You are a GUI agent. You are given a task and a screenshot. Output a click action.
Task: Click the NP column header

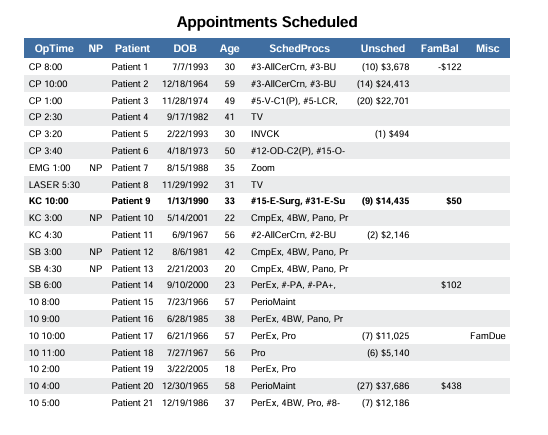95,48
